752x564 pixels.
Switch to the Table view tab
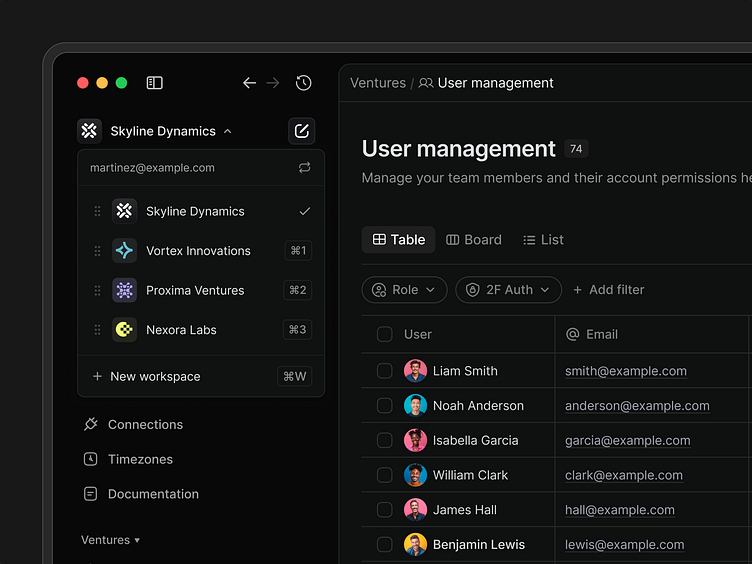point(399,239)
